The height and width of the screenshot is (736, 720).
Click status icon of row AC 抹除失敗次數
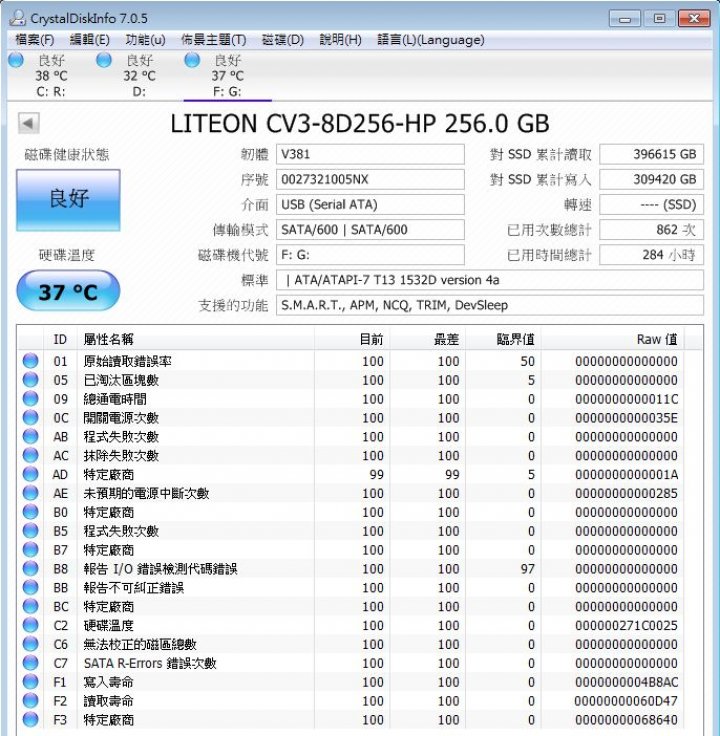(x=31, y=455)
